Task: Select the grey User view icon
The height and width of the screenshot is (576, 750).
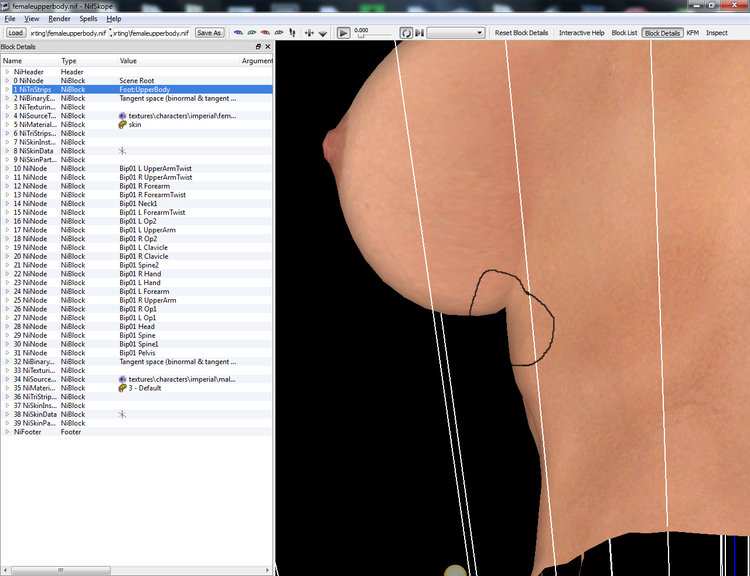Action: [278, 33]
